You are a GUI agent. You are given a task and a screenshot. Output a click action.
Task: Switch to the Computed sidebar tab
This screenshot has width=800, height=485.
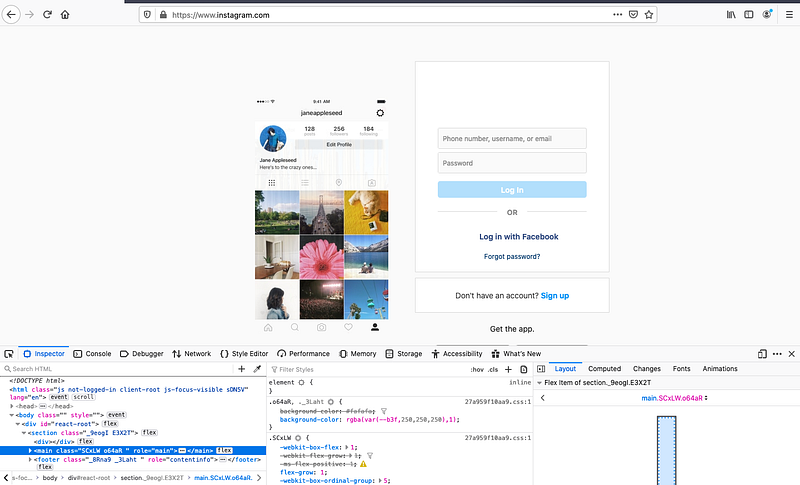(605, 369)
